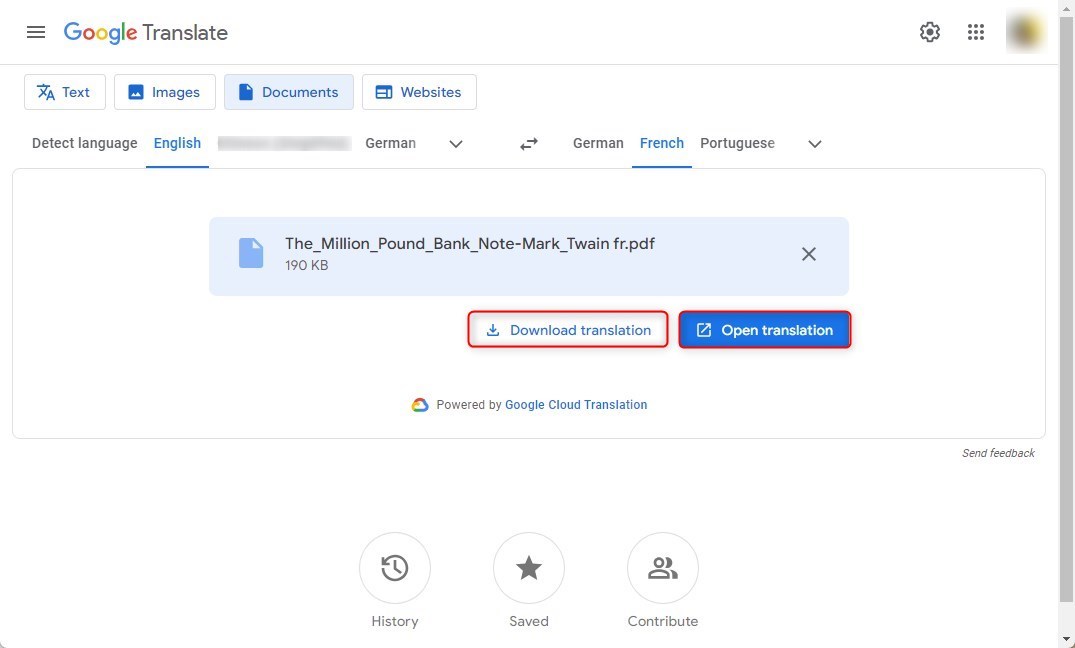
Task: Open the main hamburger menu
Action: 36,32
